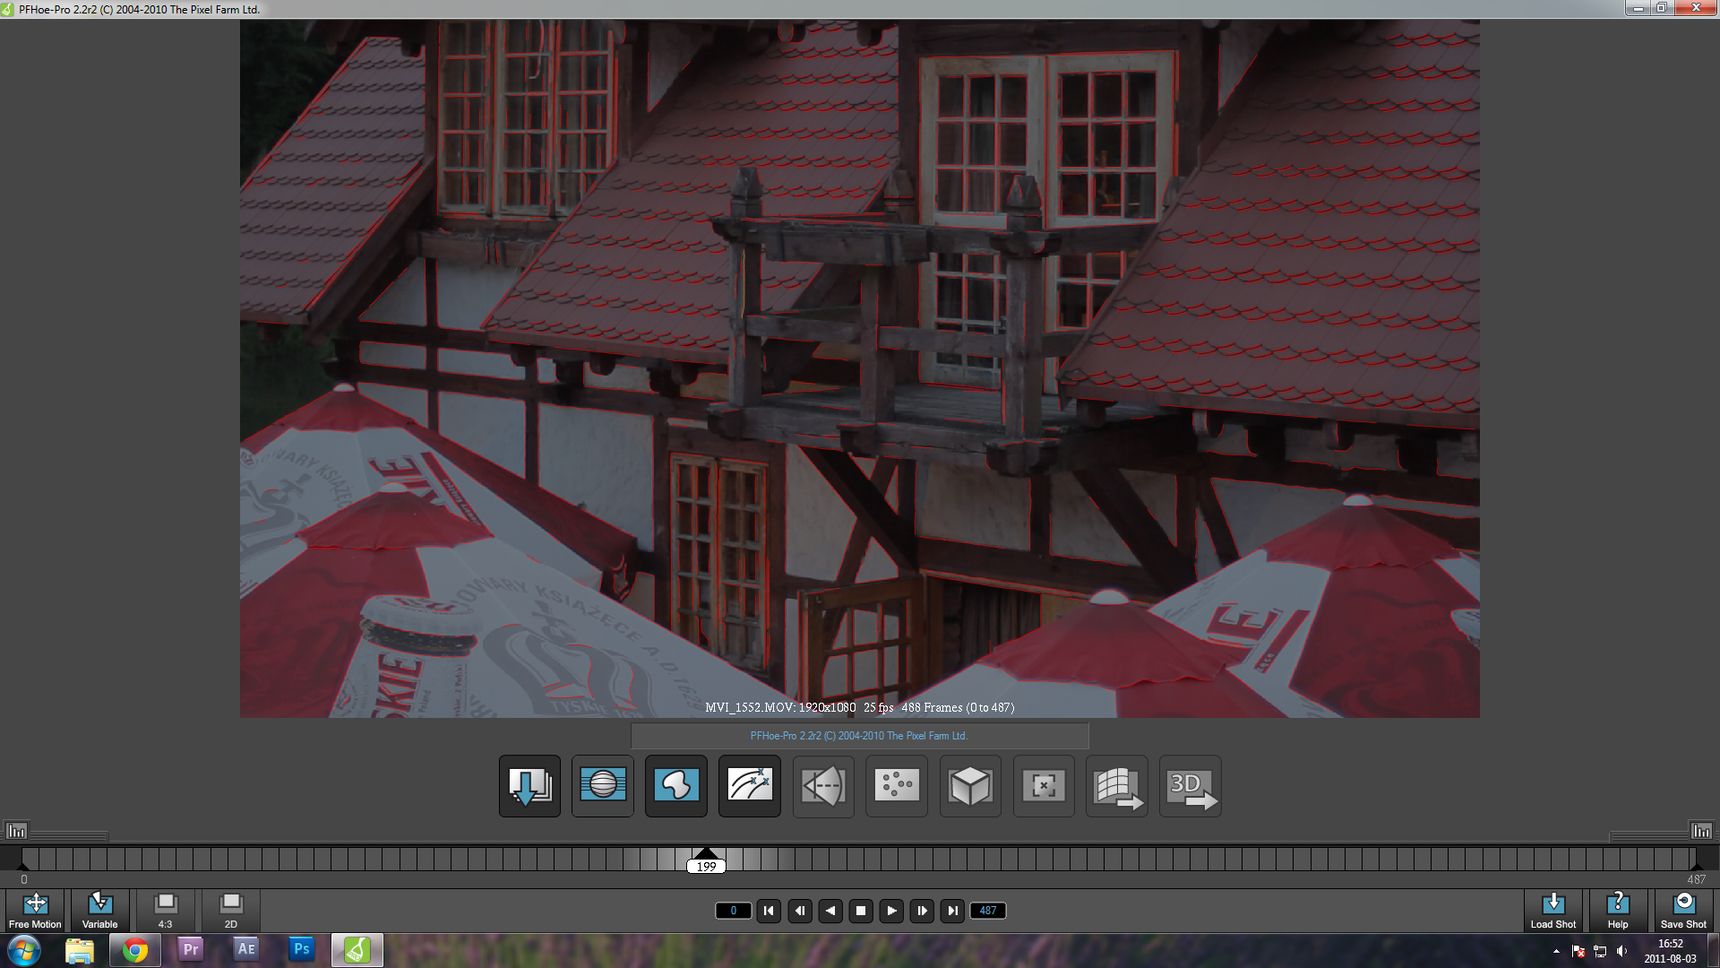The width and height of the screenshot is (1720, 968).
Task: Step forward one frame
Action: [922, 911]
